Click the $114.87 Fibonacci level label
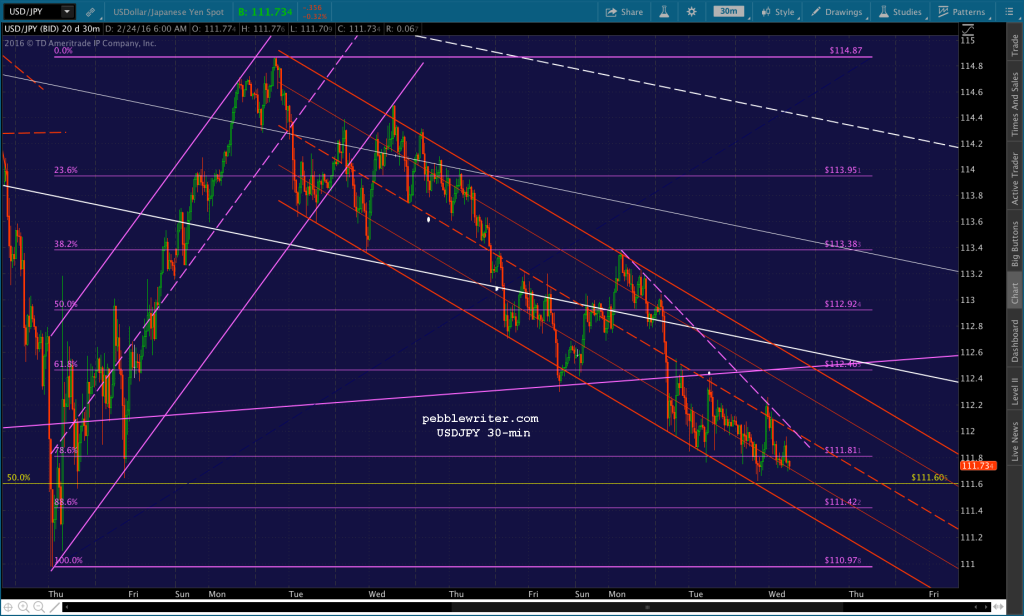This screenshot has height=616, width=1024. pyautogui.click(x=846, y=50)
